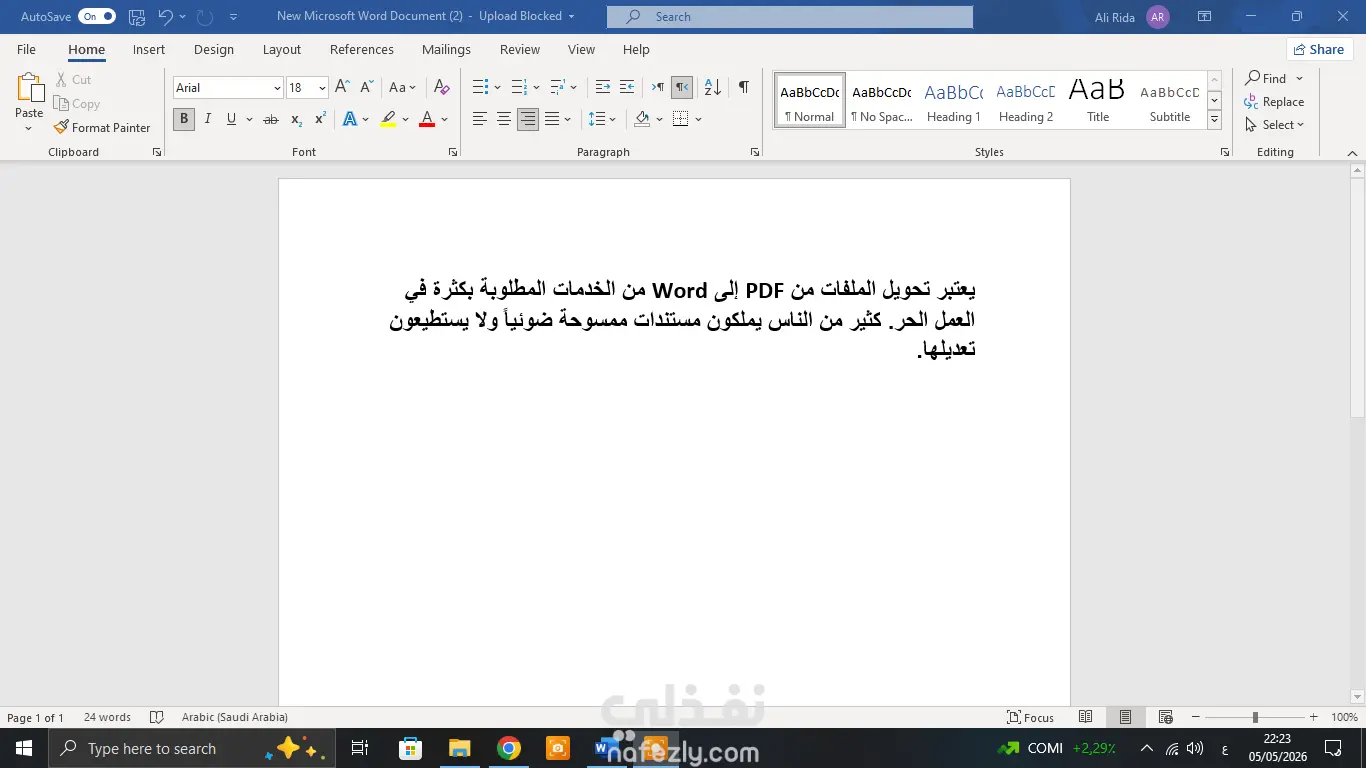Open the References tab
1366x768 pixels.
click(x=362, y=49)
